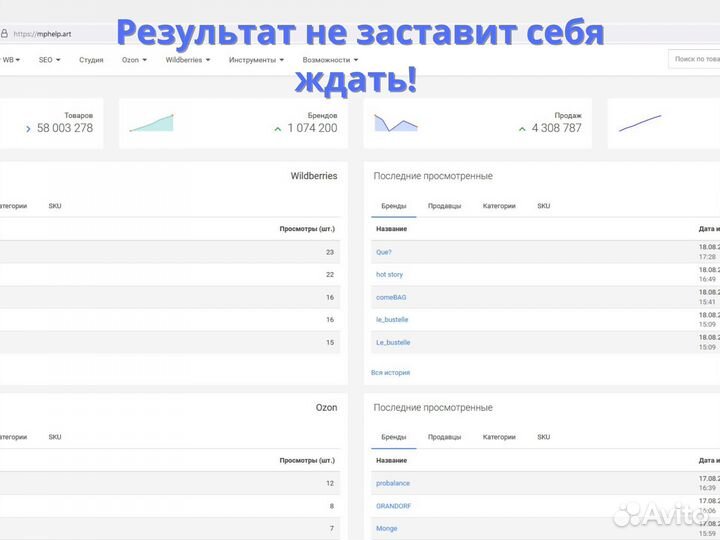This screenshot has height=540, width=720.
Task: Expand the Wildberries navigation dropdown
Action: (x=188, y=60)
